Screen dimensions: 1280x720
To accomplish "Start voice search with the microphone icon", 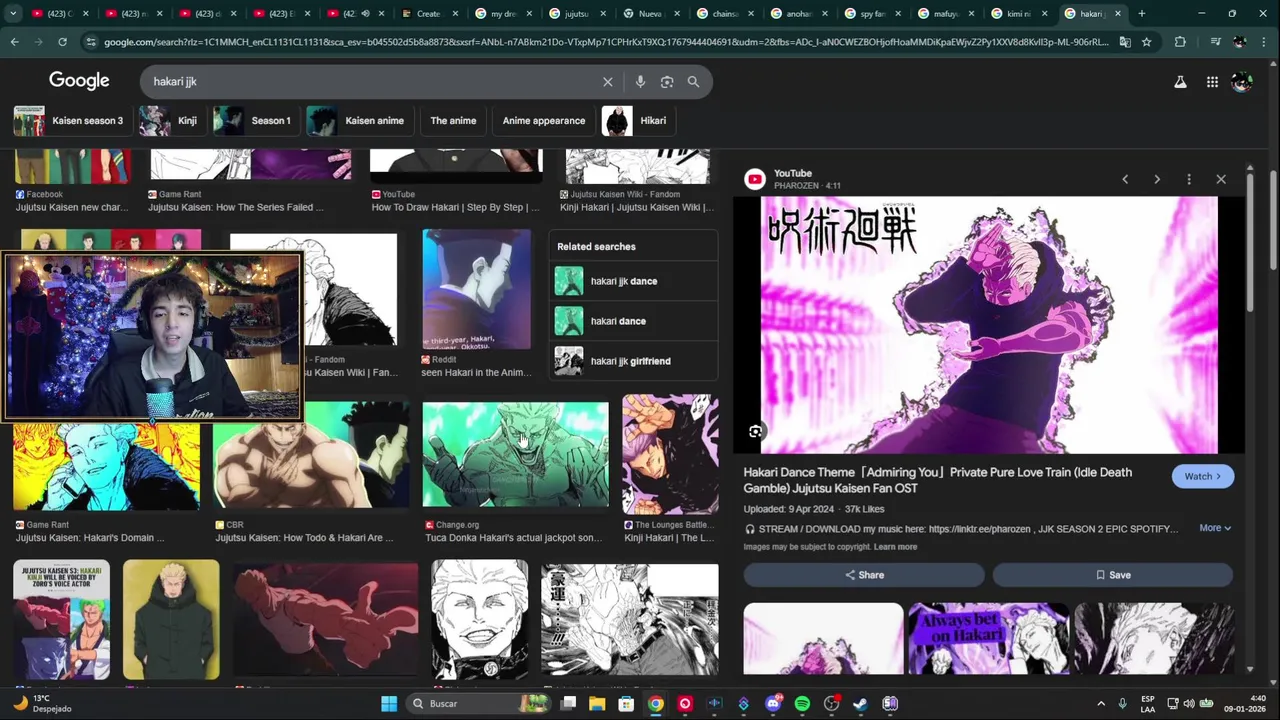I will tap(640, 82).
